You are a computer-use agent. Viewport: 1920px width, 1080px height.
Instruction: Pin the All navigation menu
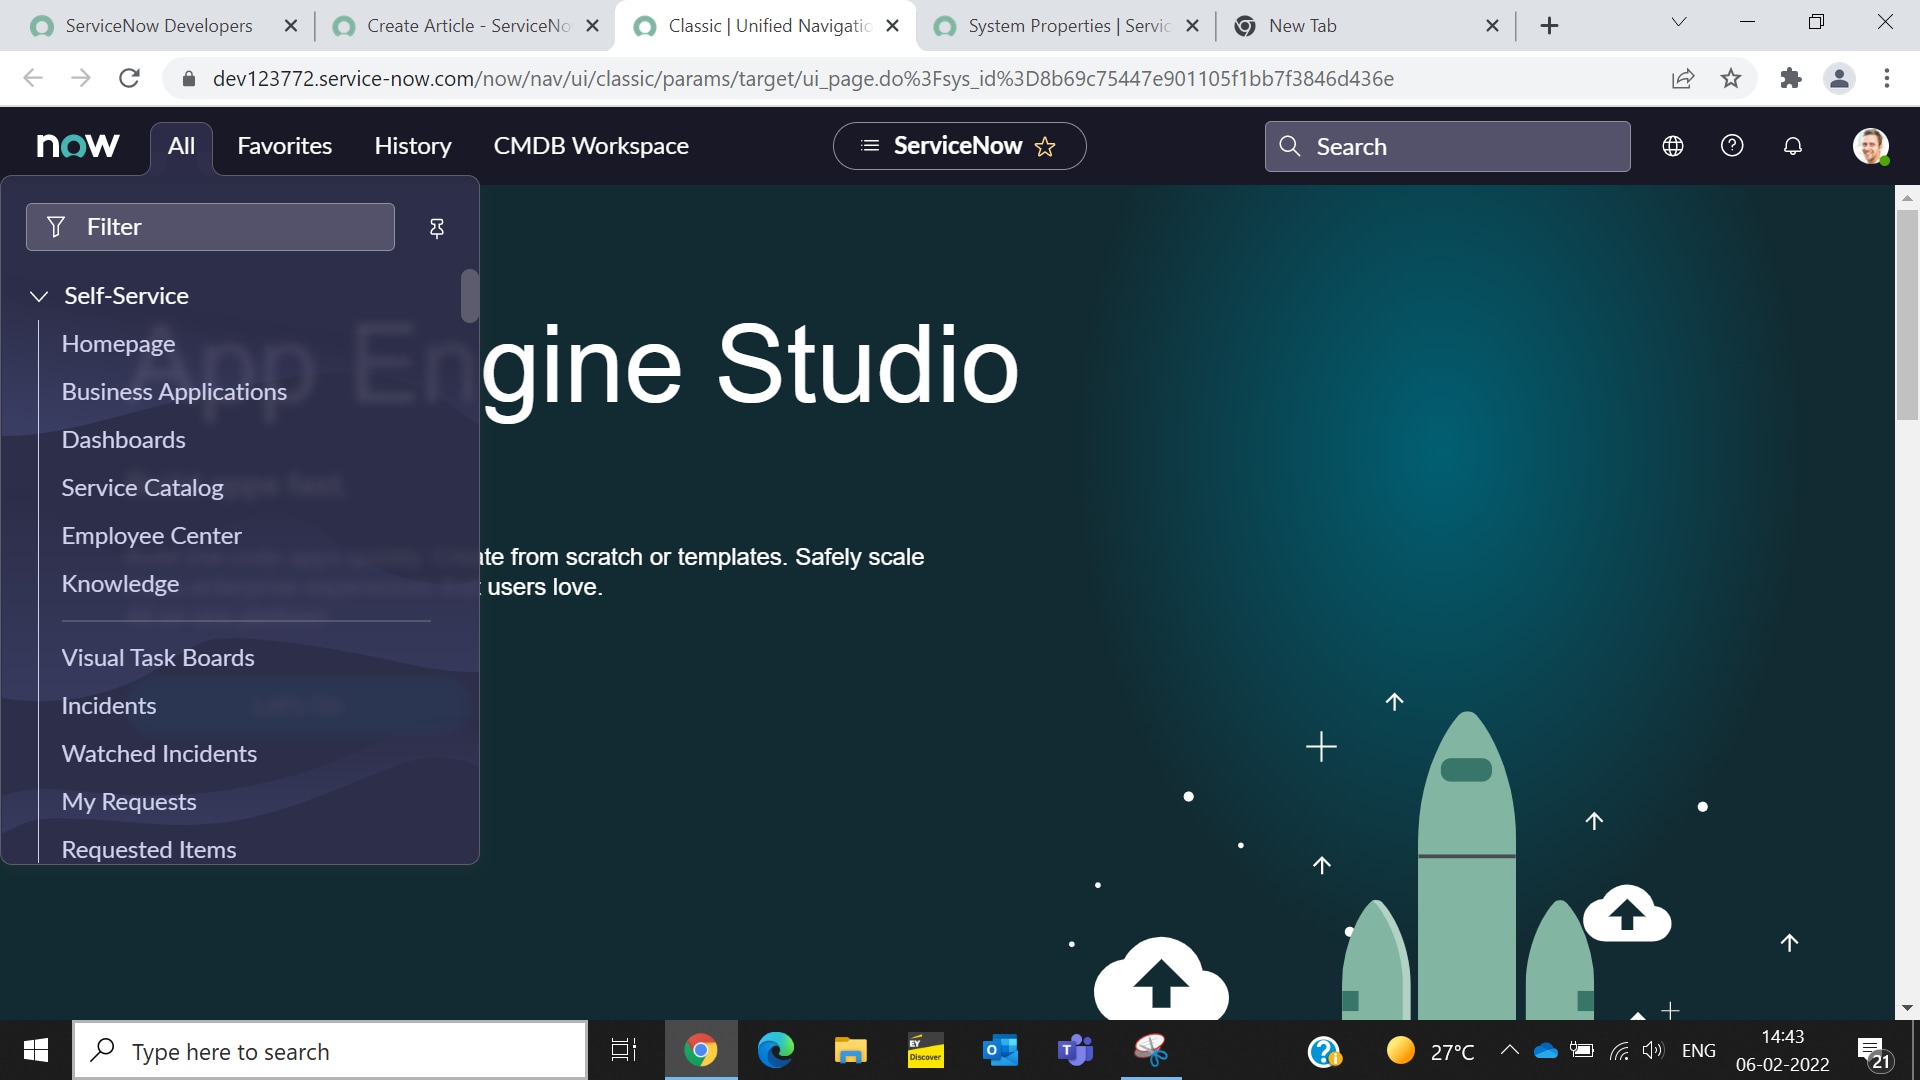tap(437, 228)
